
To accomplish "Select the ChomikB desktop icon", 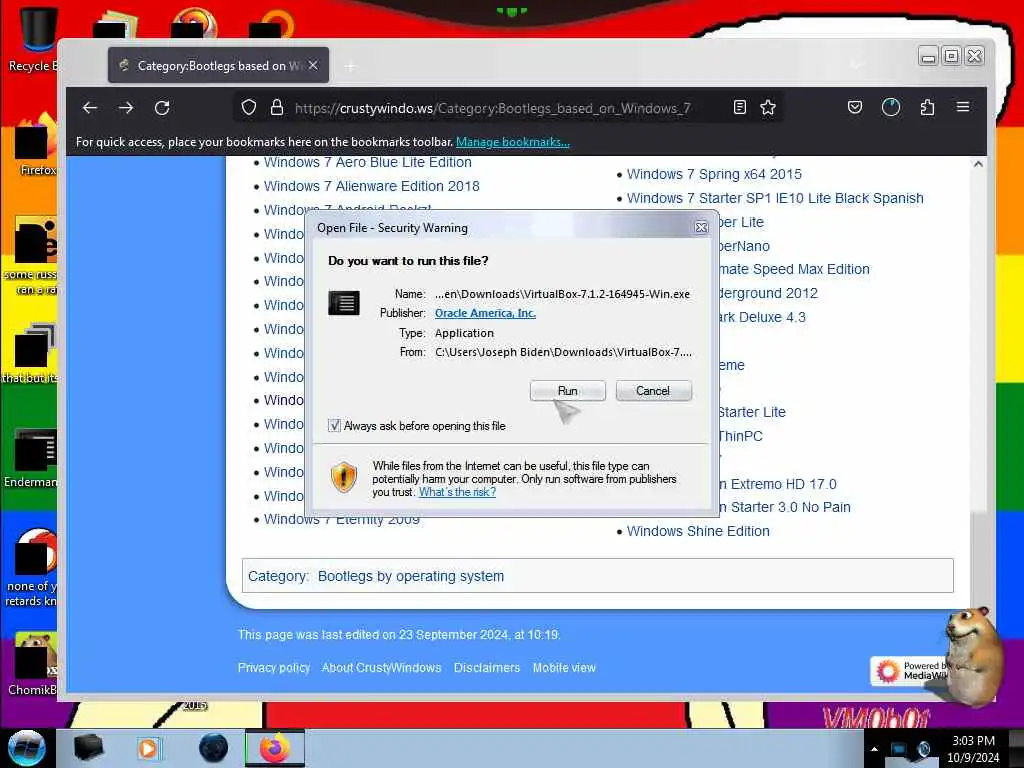I will tap(33, 663).
